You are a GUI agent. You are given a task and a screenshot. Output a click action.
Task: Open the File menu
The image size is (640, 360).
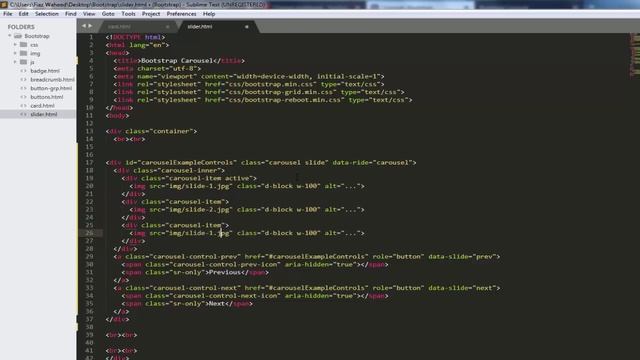pyautogui.click(x=8, y=14)
